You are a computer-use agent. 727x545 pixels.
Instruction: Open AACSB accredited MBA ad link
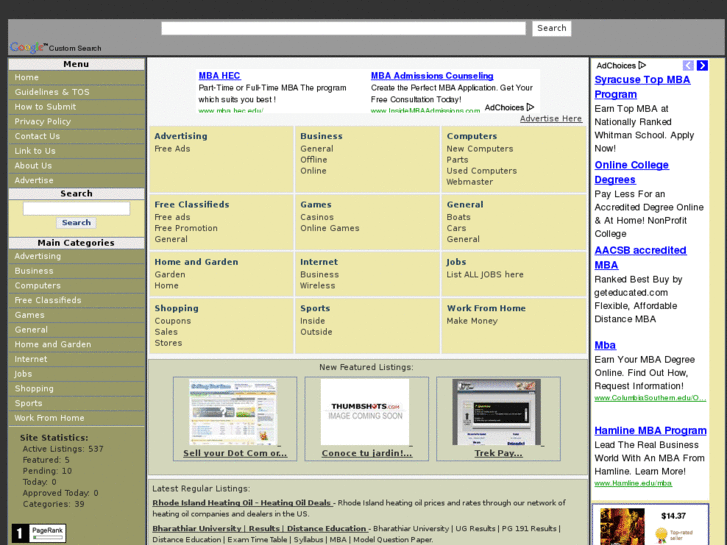[x=640, y=257]
